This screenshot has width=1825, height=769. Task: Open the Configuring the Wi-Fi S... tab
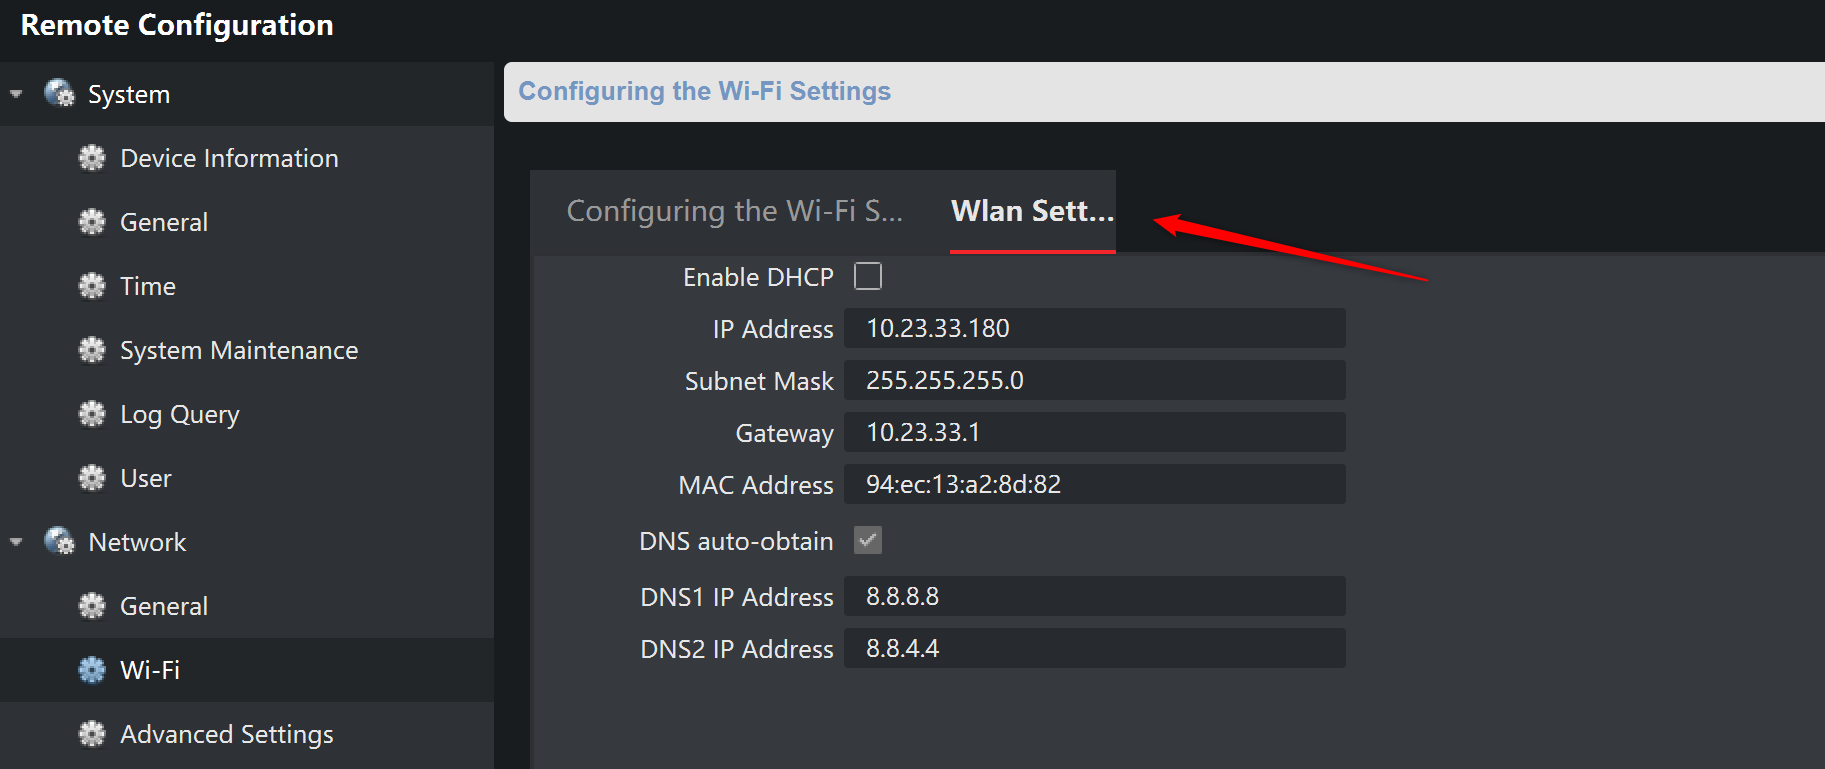pos(735,211)
